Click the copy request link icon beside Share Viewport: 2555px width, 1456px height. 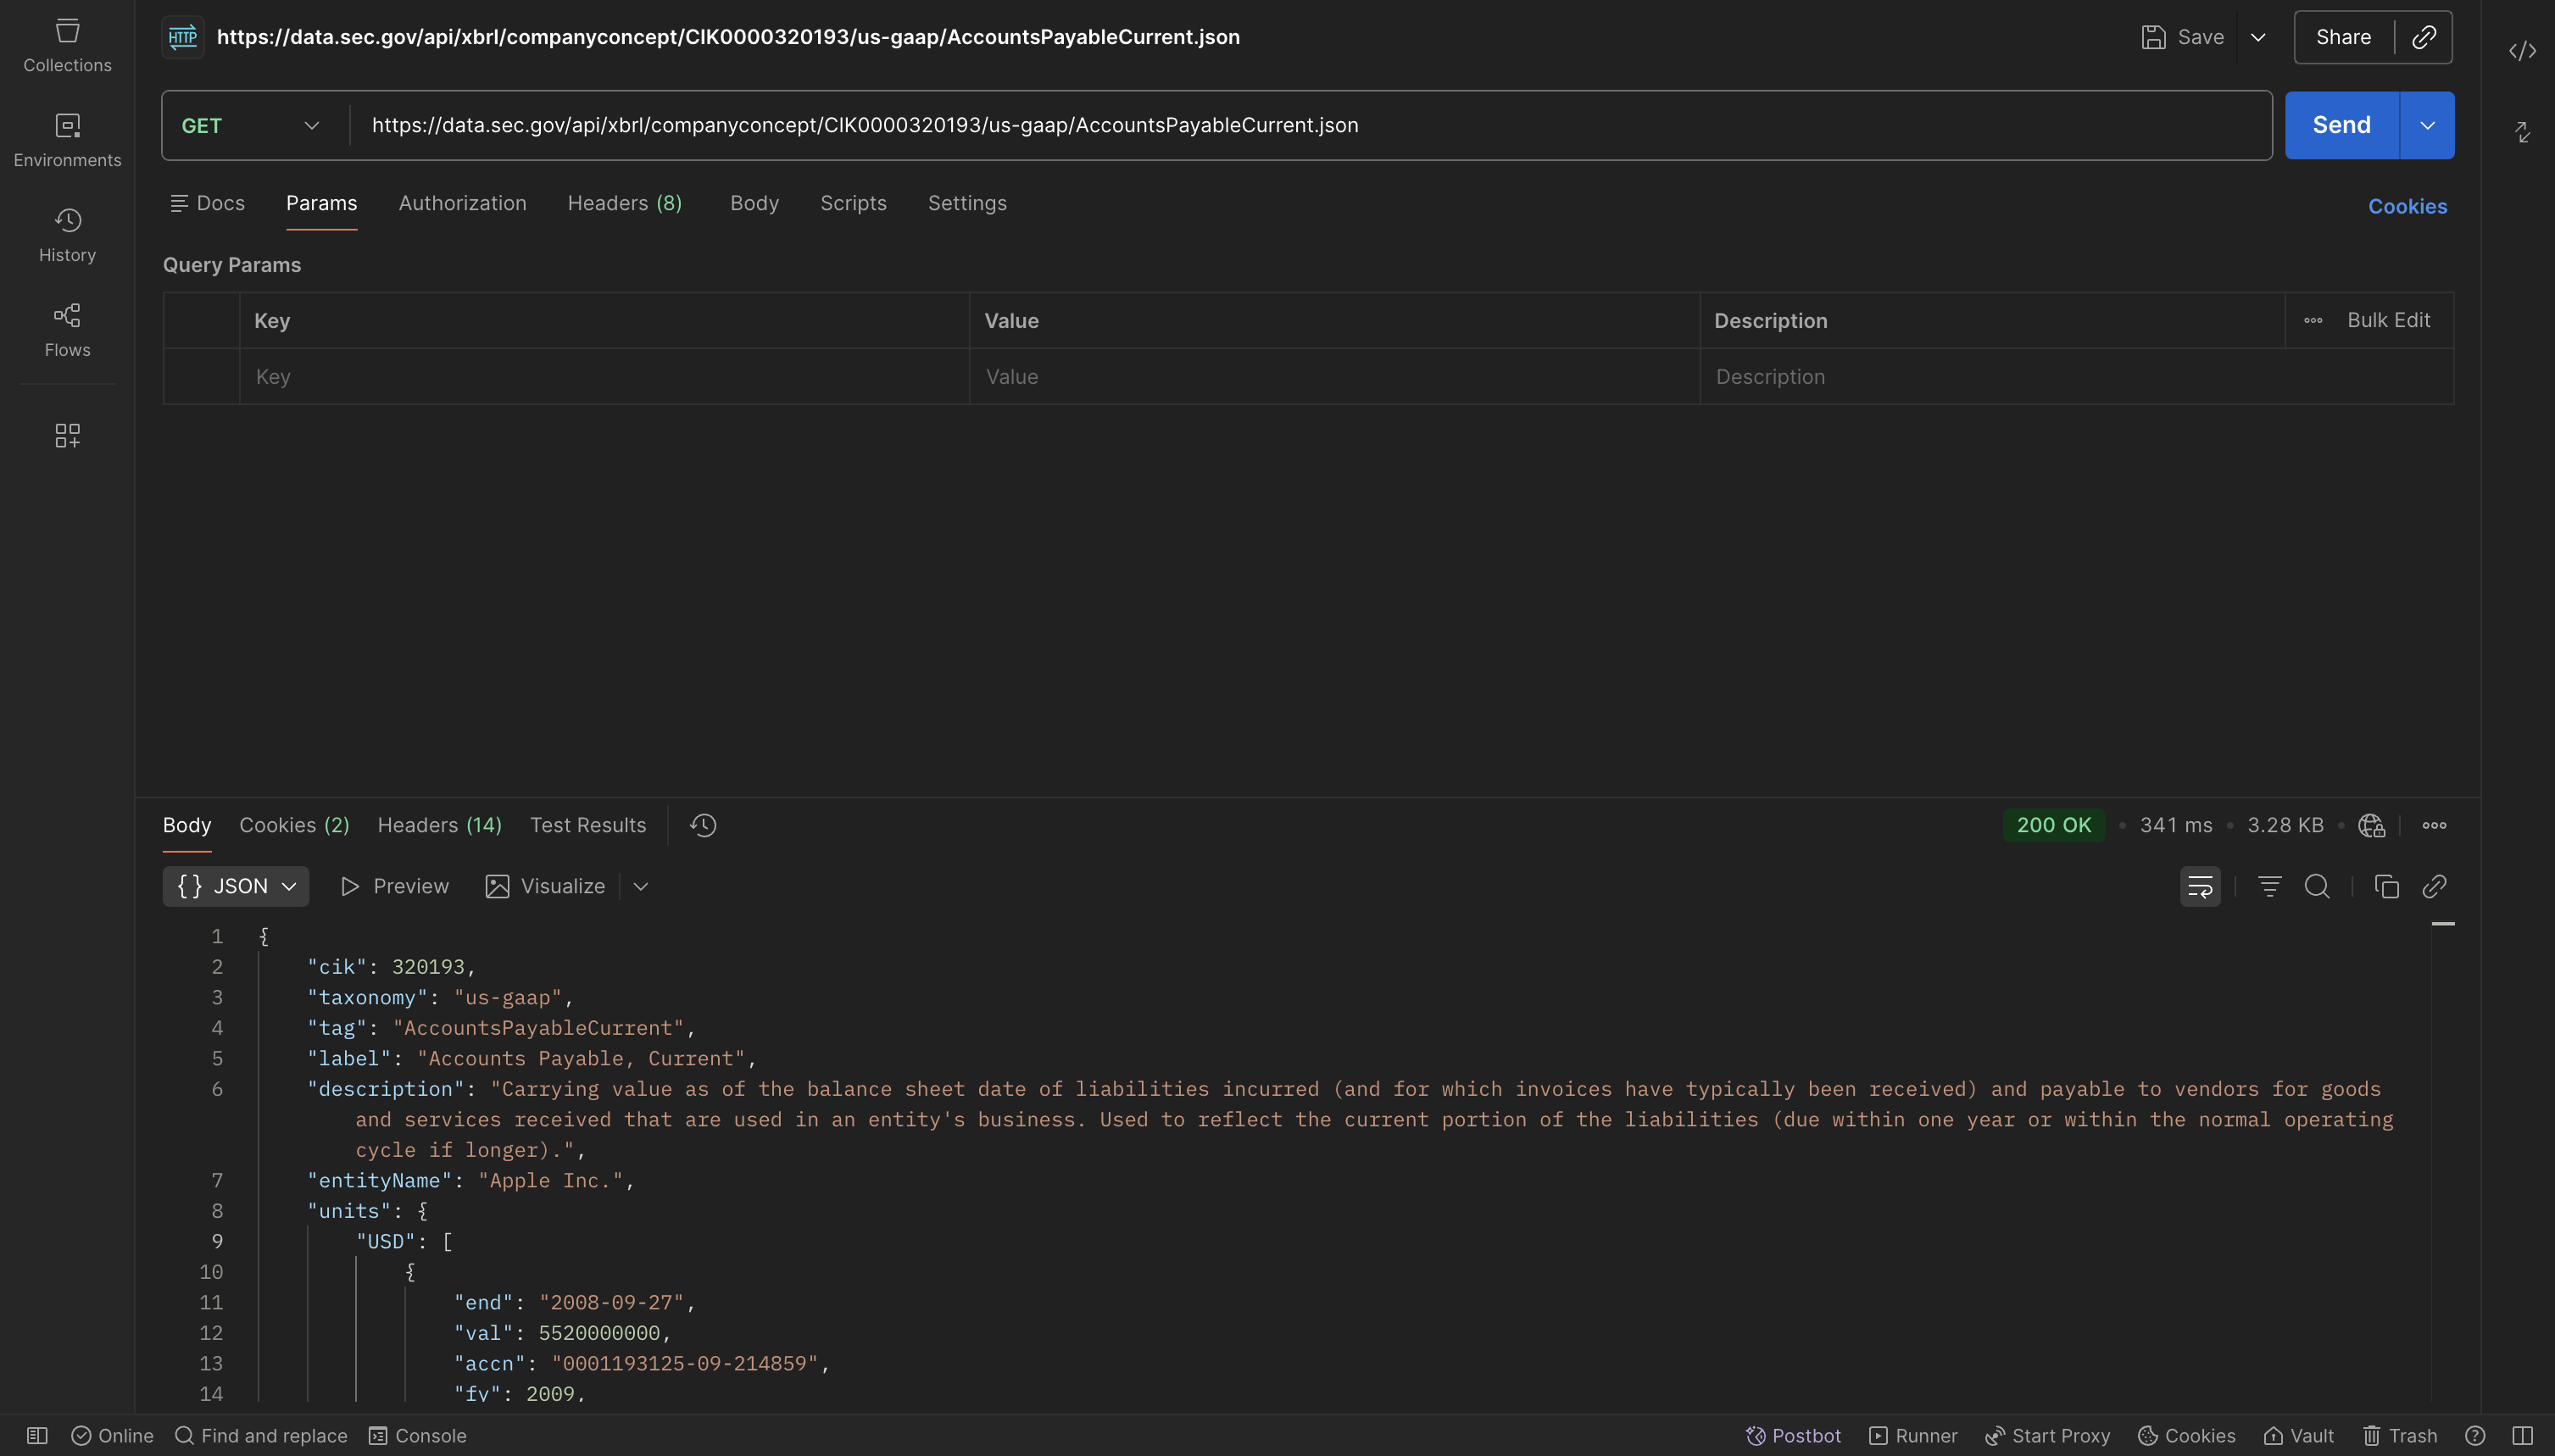[x=2424, y=38]
